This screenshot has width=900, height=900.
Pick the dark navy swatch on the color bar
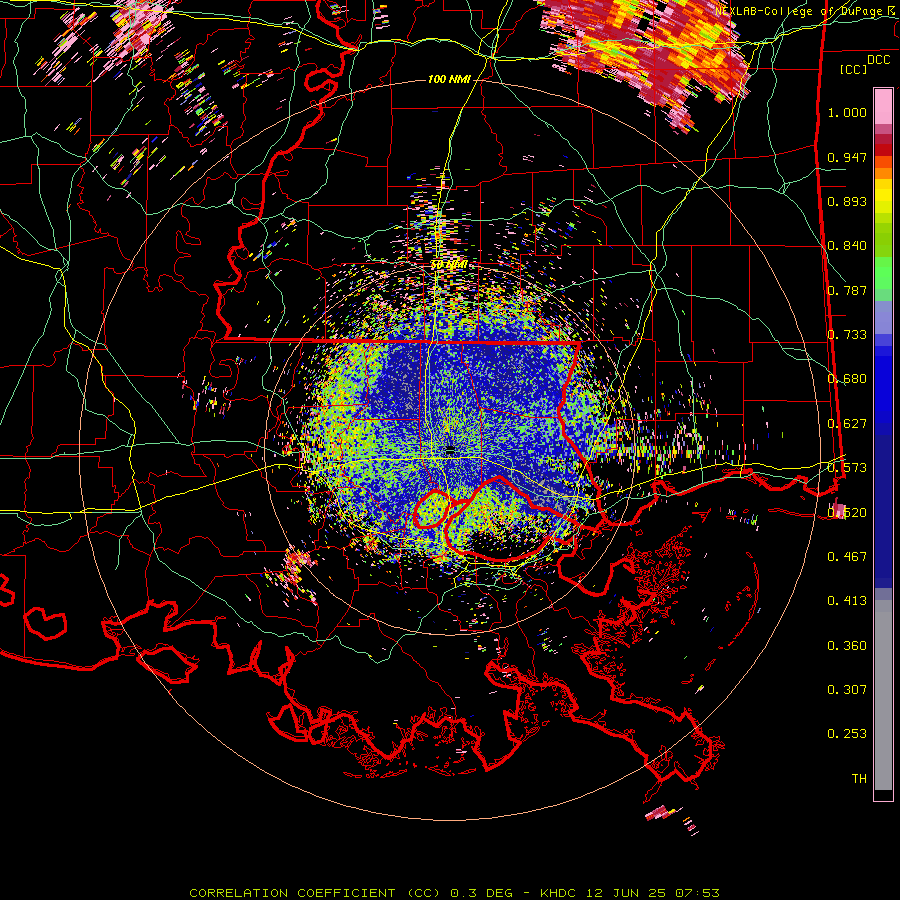coord(883,505)
